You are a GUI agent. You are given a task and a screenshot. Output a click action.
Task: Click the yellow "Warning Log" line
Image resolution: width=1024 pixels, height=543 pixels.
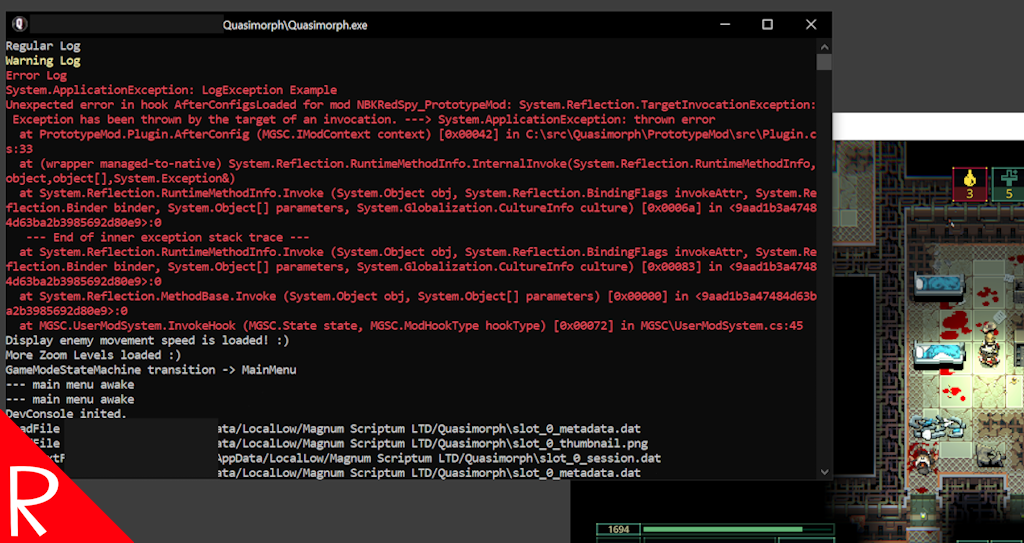click(x=43, y=61)
